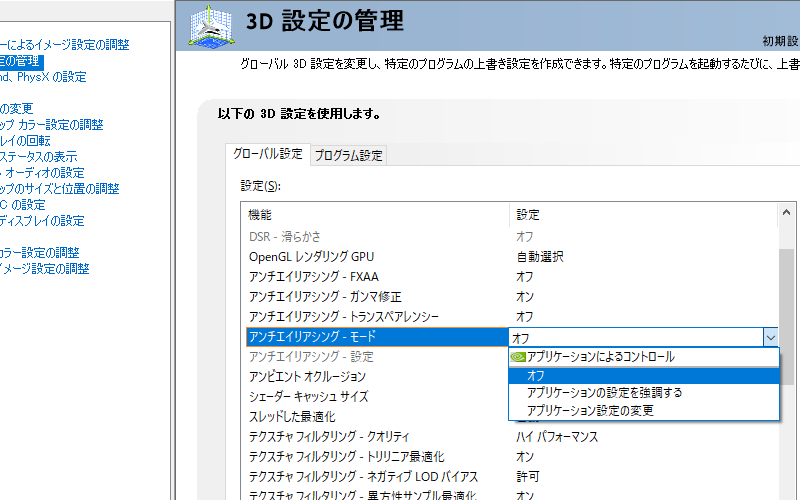Click the 3D settings cube icon in header
This screenshot has width=800, height=500.
tap(212, 26)
